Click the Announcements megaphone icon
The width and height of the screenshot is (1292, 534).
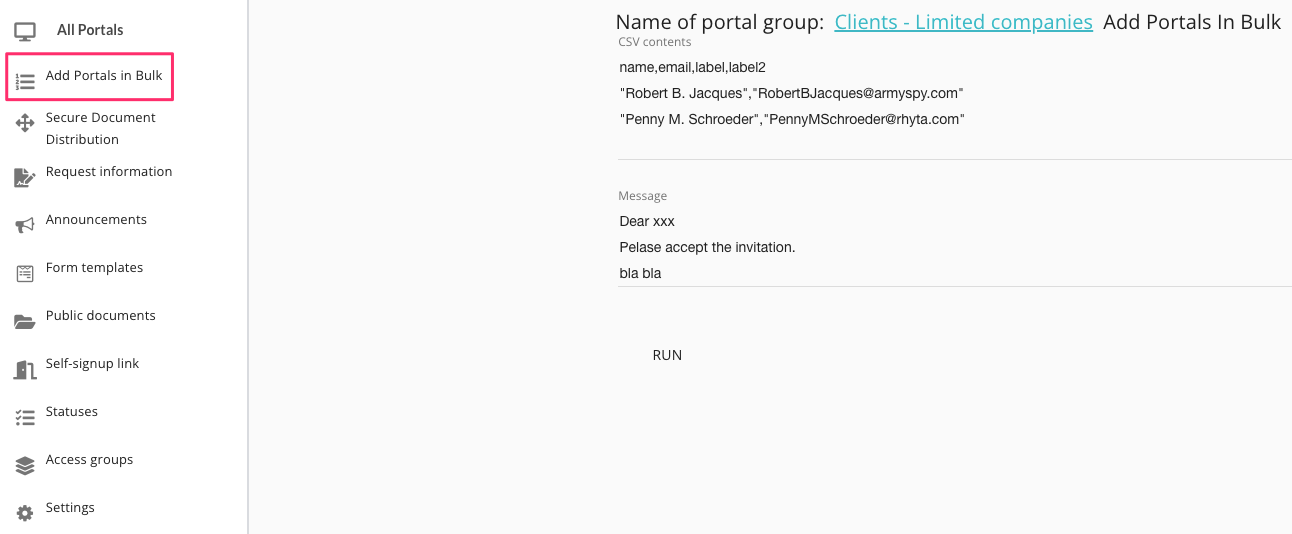pyautogui.click(x=25, y=225)
